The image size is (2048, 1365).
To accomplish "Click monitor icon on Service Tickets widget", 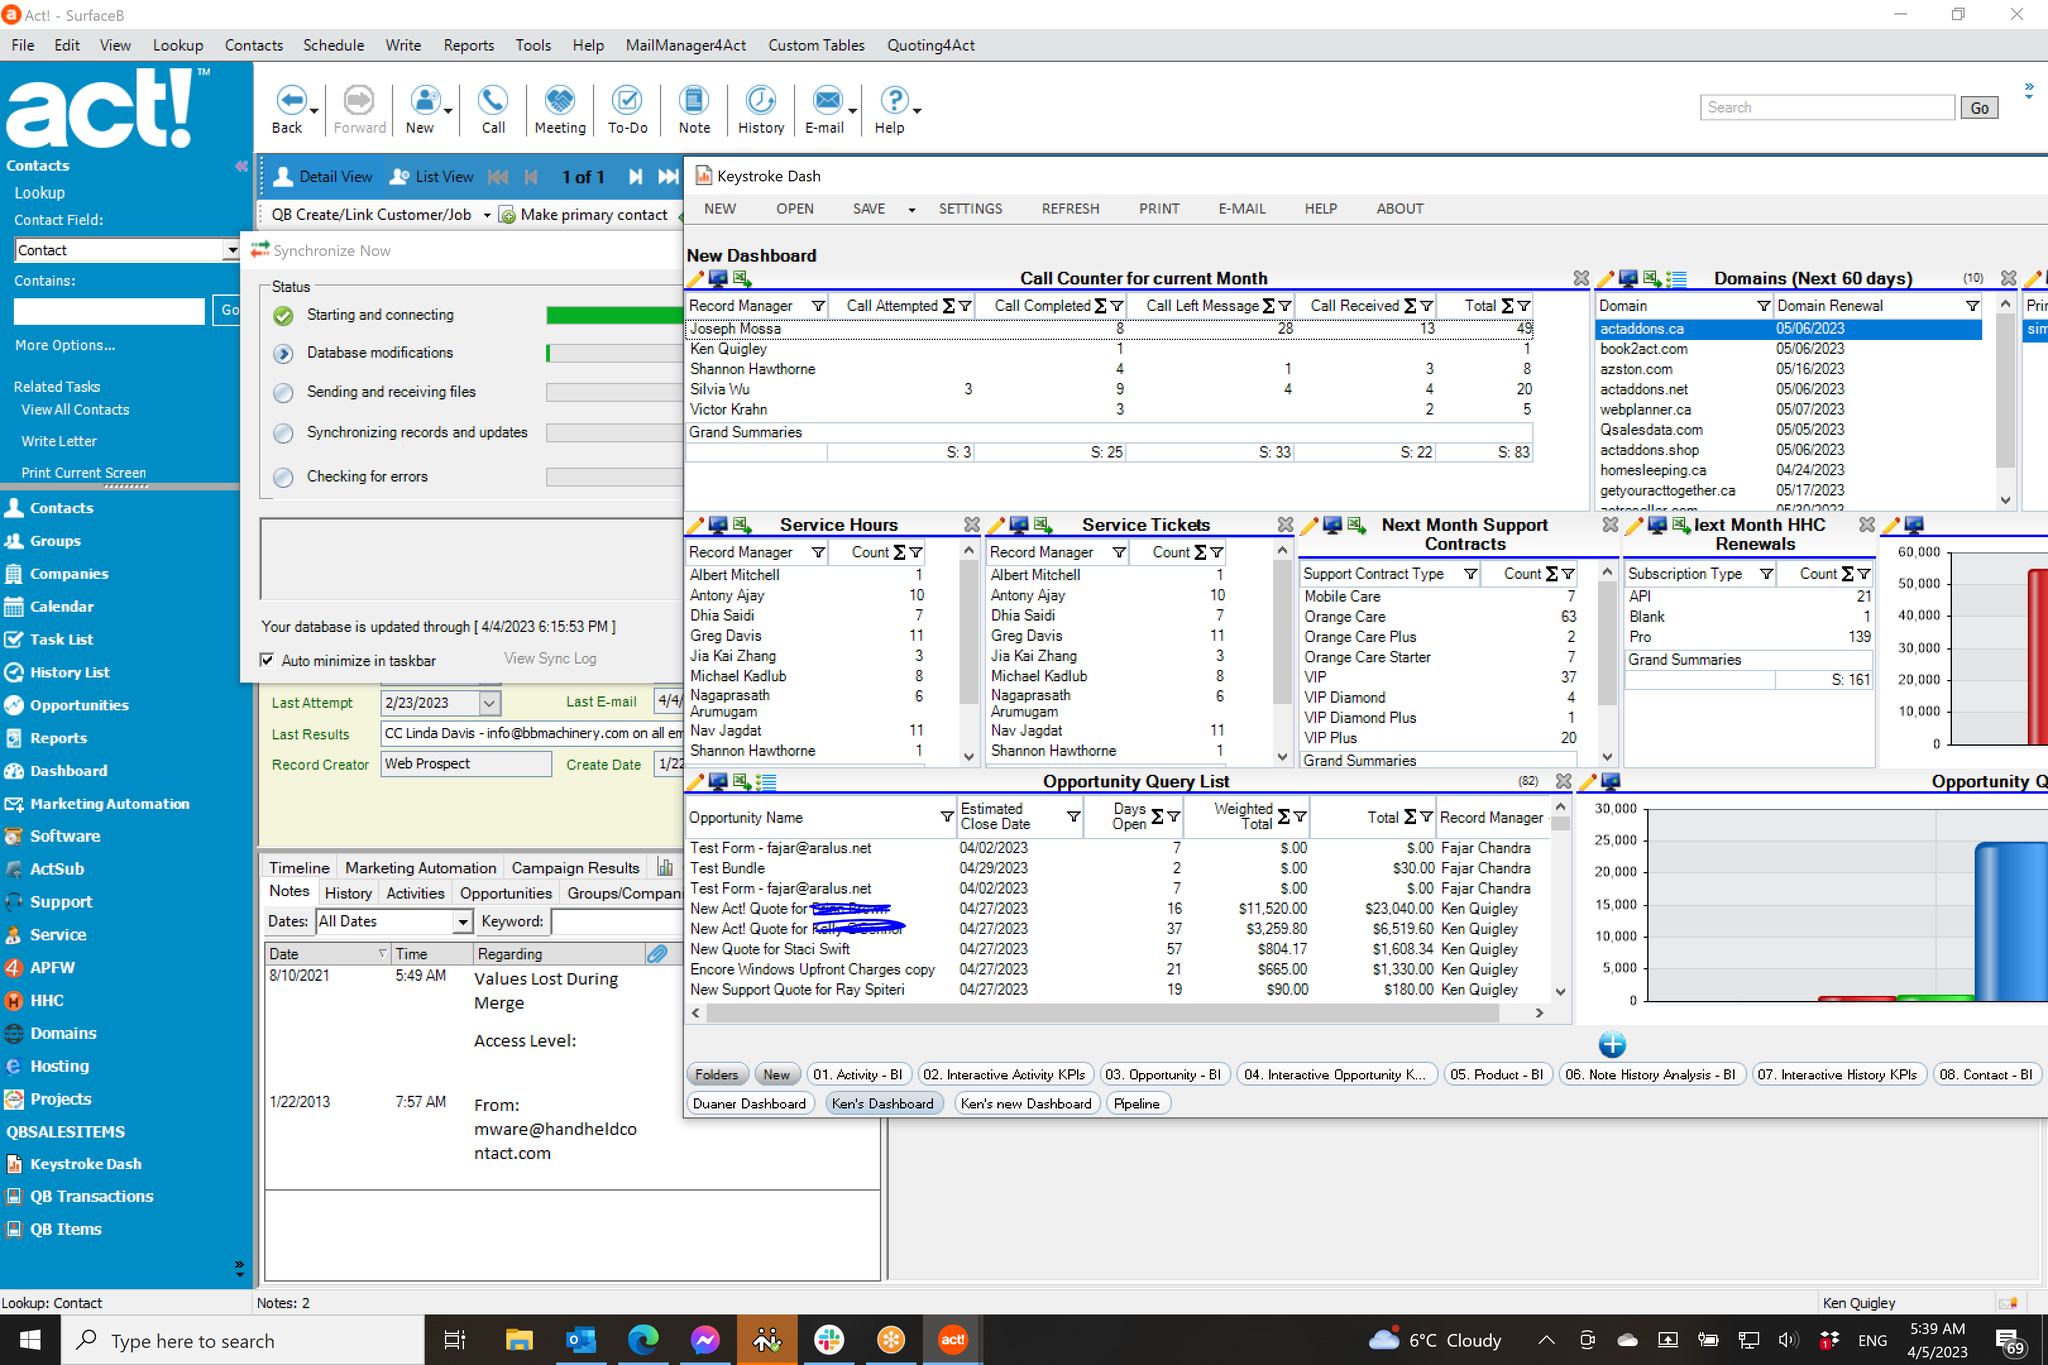I will pos(1019,525).
